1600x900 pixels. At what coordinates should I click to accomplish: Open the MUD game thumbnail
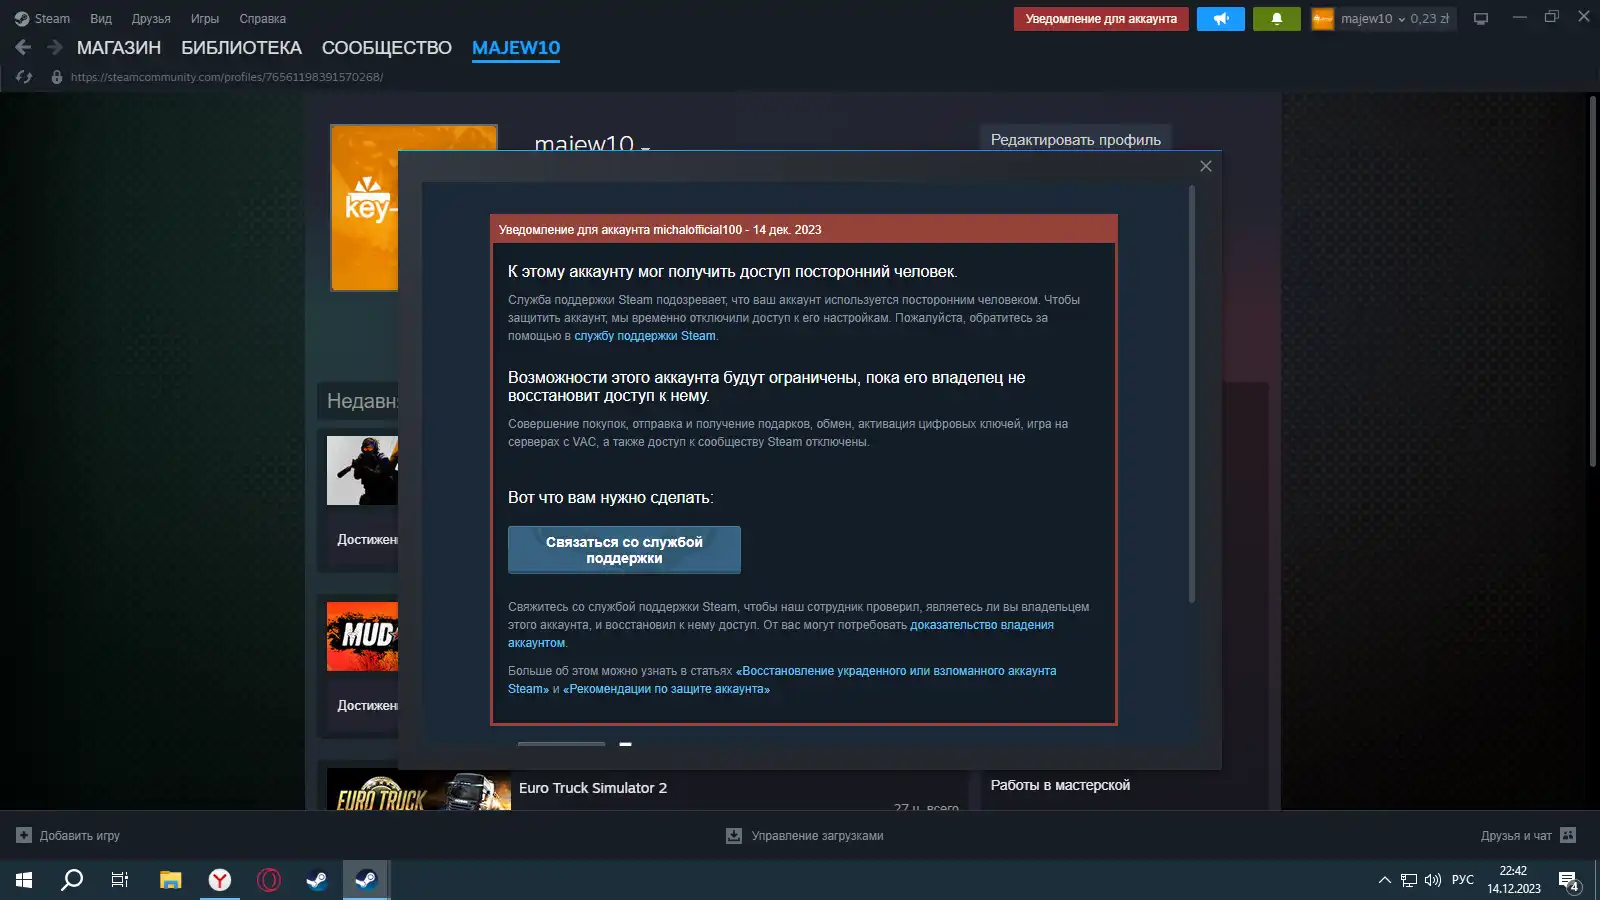362,636
